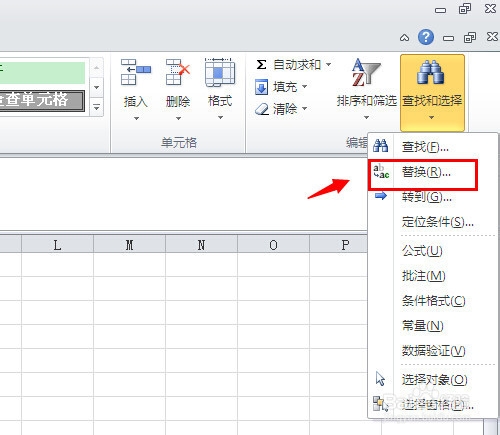The width and height of the screenshot is (500, 435).
Task: Select 数据验证(V) in the menu
Action: [433, 351]
